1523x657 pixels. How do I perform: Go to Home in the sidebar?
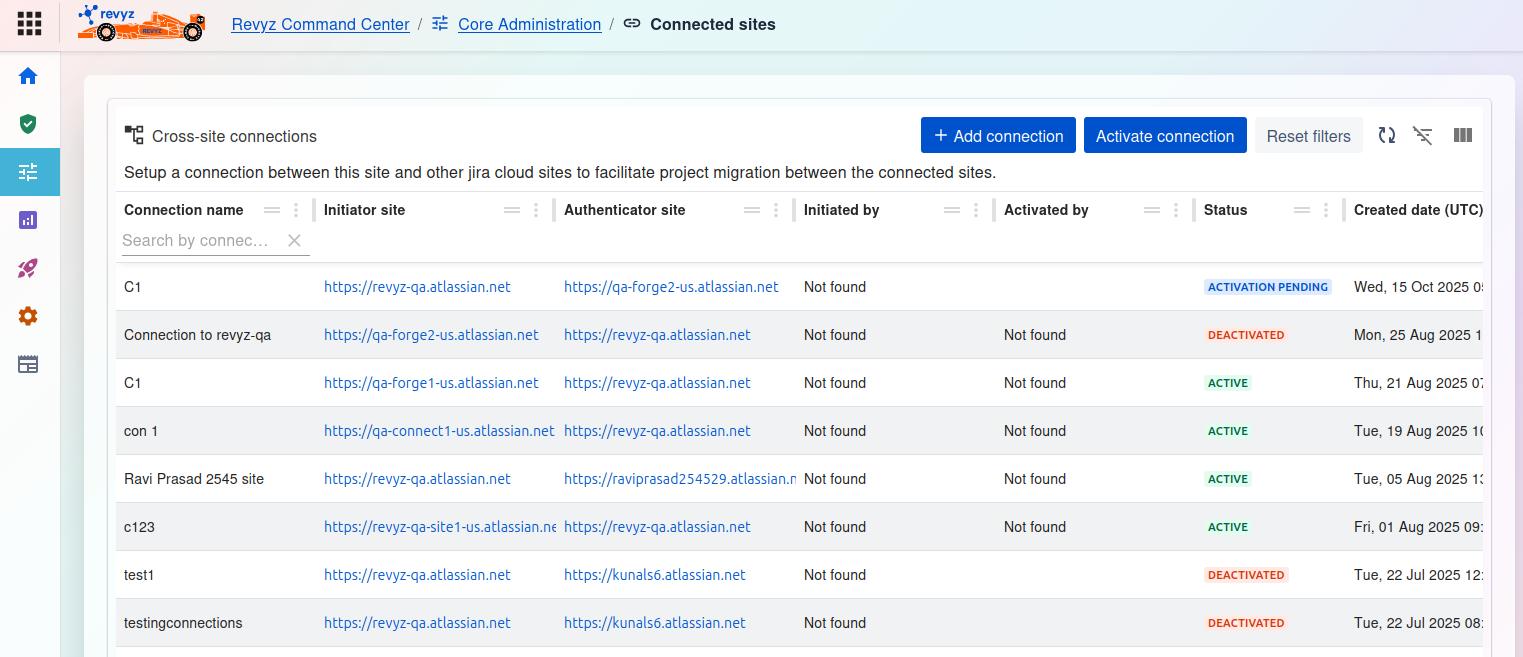[x=28, y=76]
